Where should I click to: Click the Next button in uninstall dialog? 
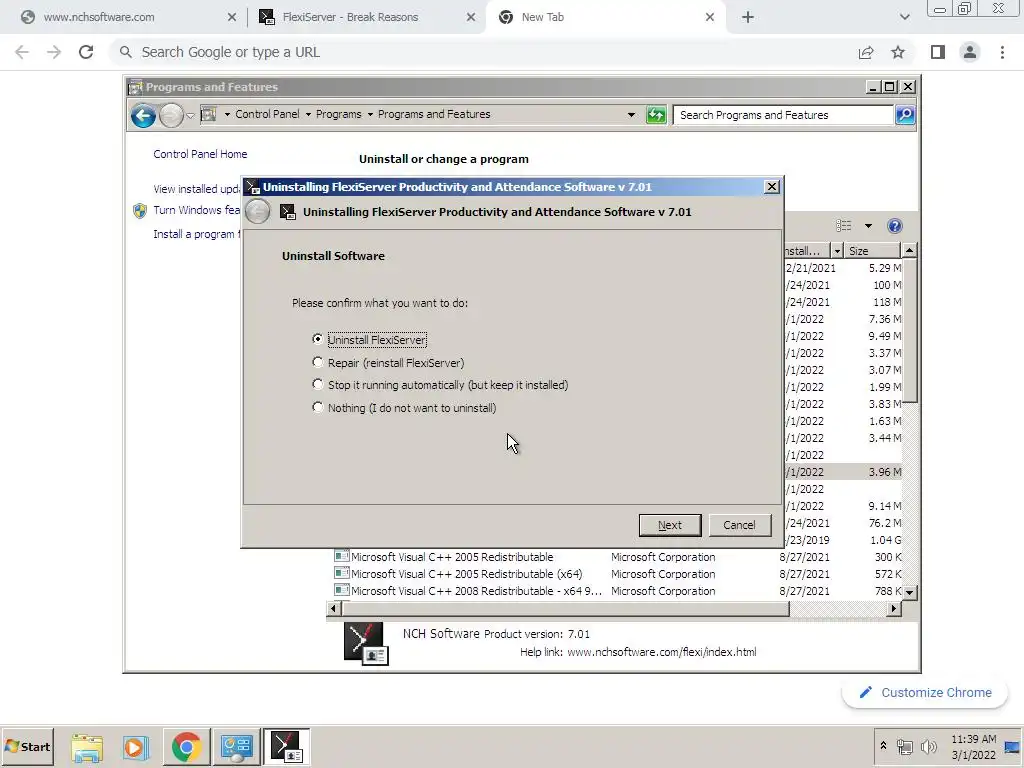669,525
